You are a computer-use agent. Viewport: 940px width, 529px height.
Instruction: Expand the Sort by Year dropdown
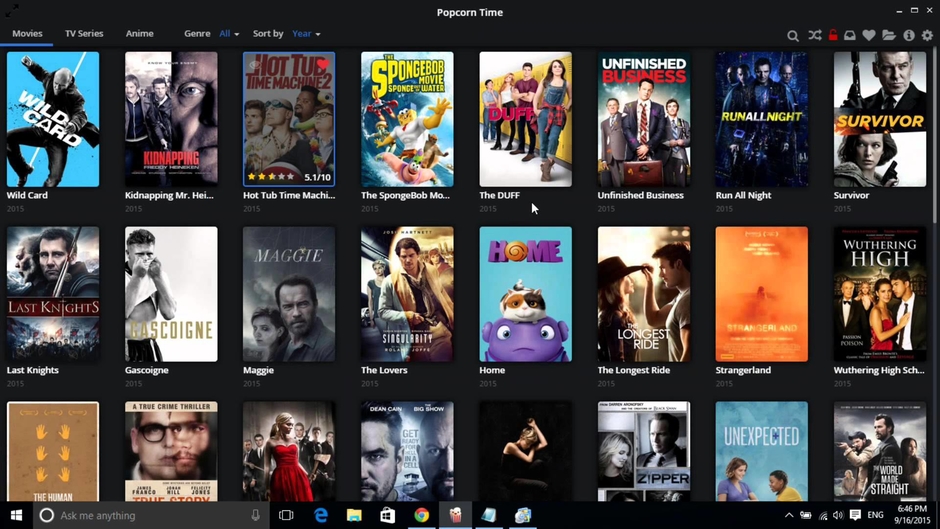click(306, 34)
